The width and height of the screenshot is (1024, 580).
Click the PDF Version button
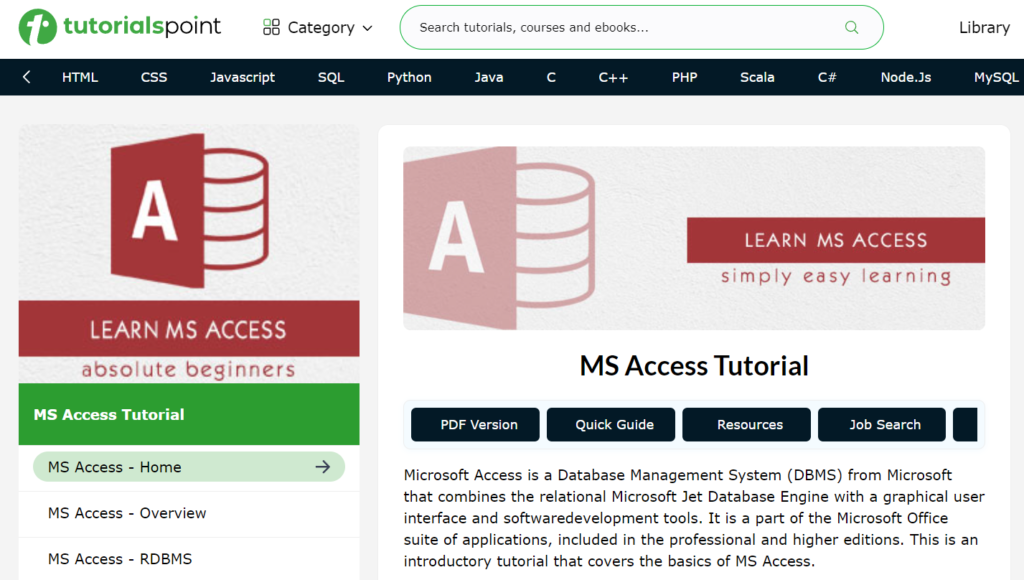[x=475, y=424]
